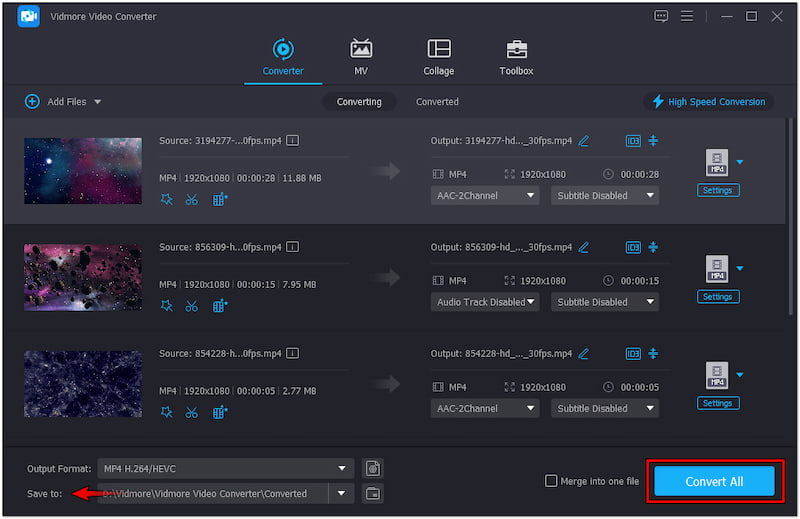Open Subtitle Disabled dropdown on third video
The height and width of the screenshot is (519, 800).
click(605, 408)
